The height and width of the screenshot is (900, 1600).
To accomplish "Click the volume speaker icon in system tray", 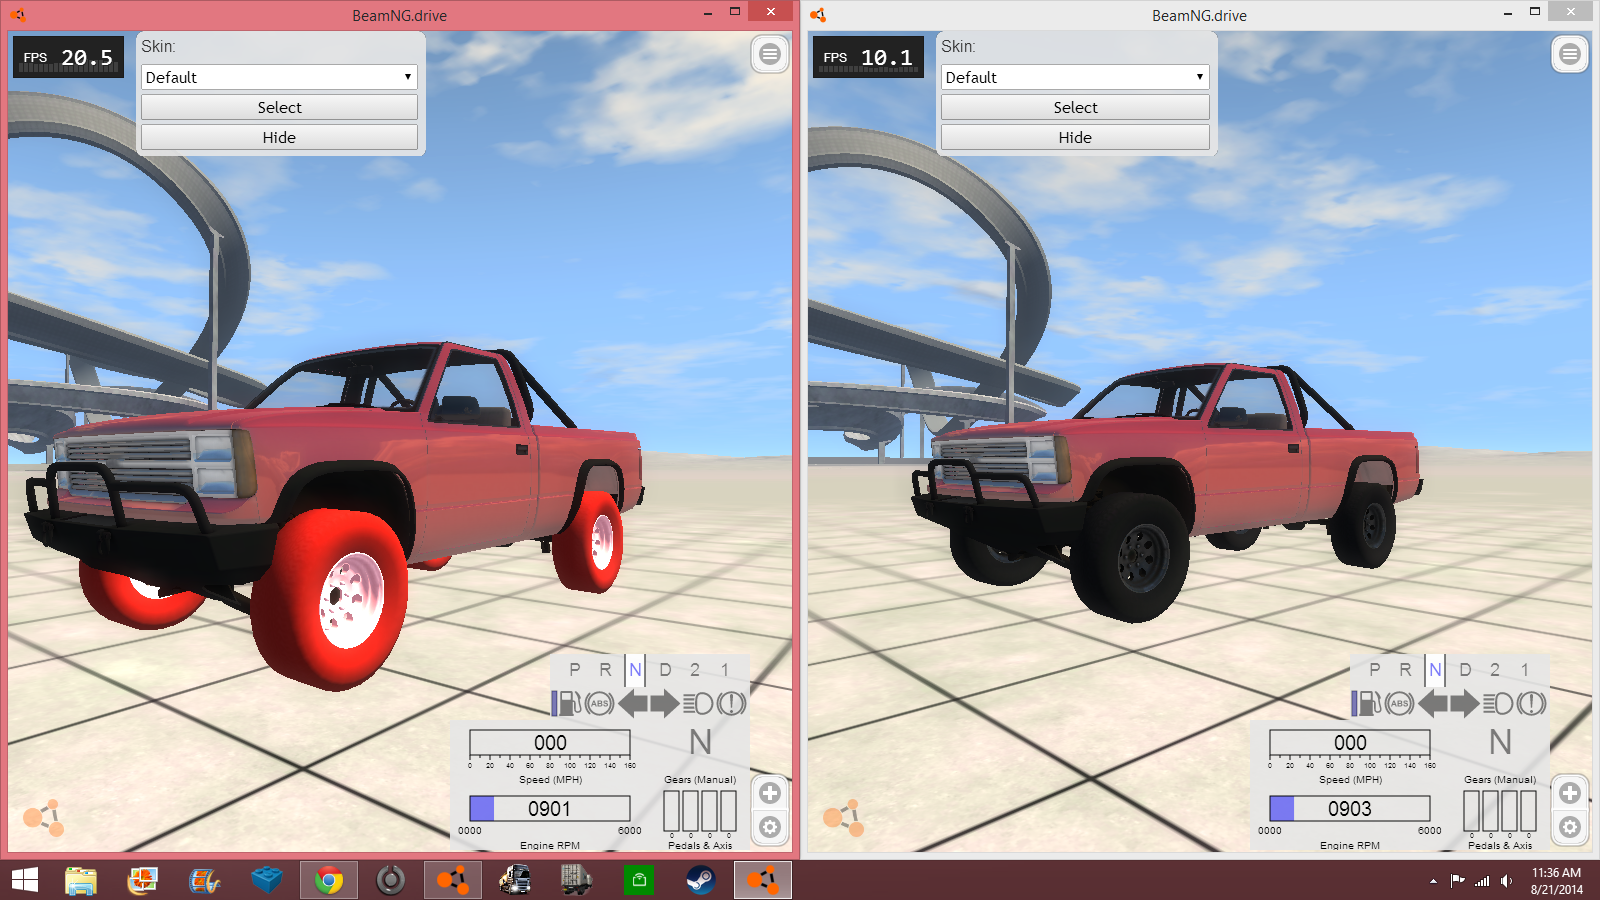I will coord(1506,881).
